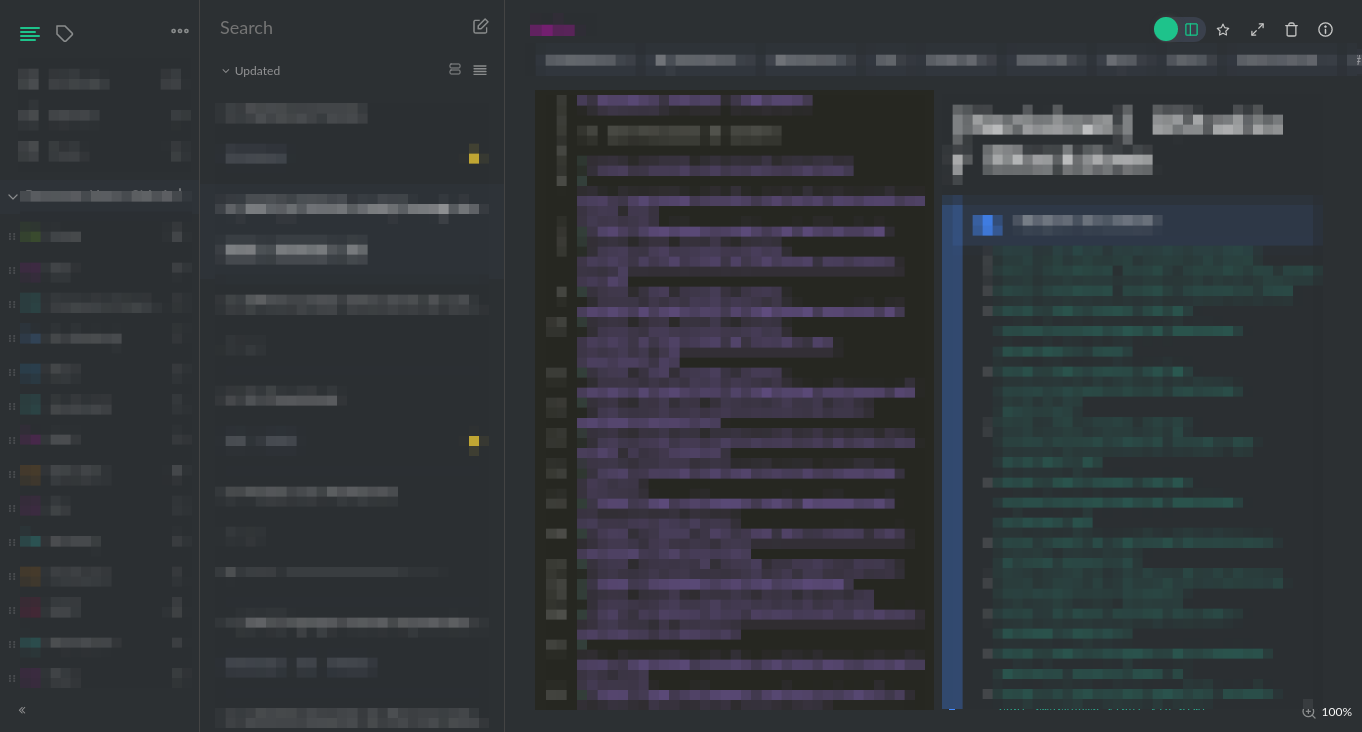Image resolution: width=1362 pixels, height=732 pixels.
Task: Create a new note with pencil icon
Action: pos(481,27)
